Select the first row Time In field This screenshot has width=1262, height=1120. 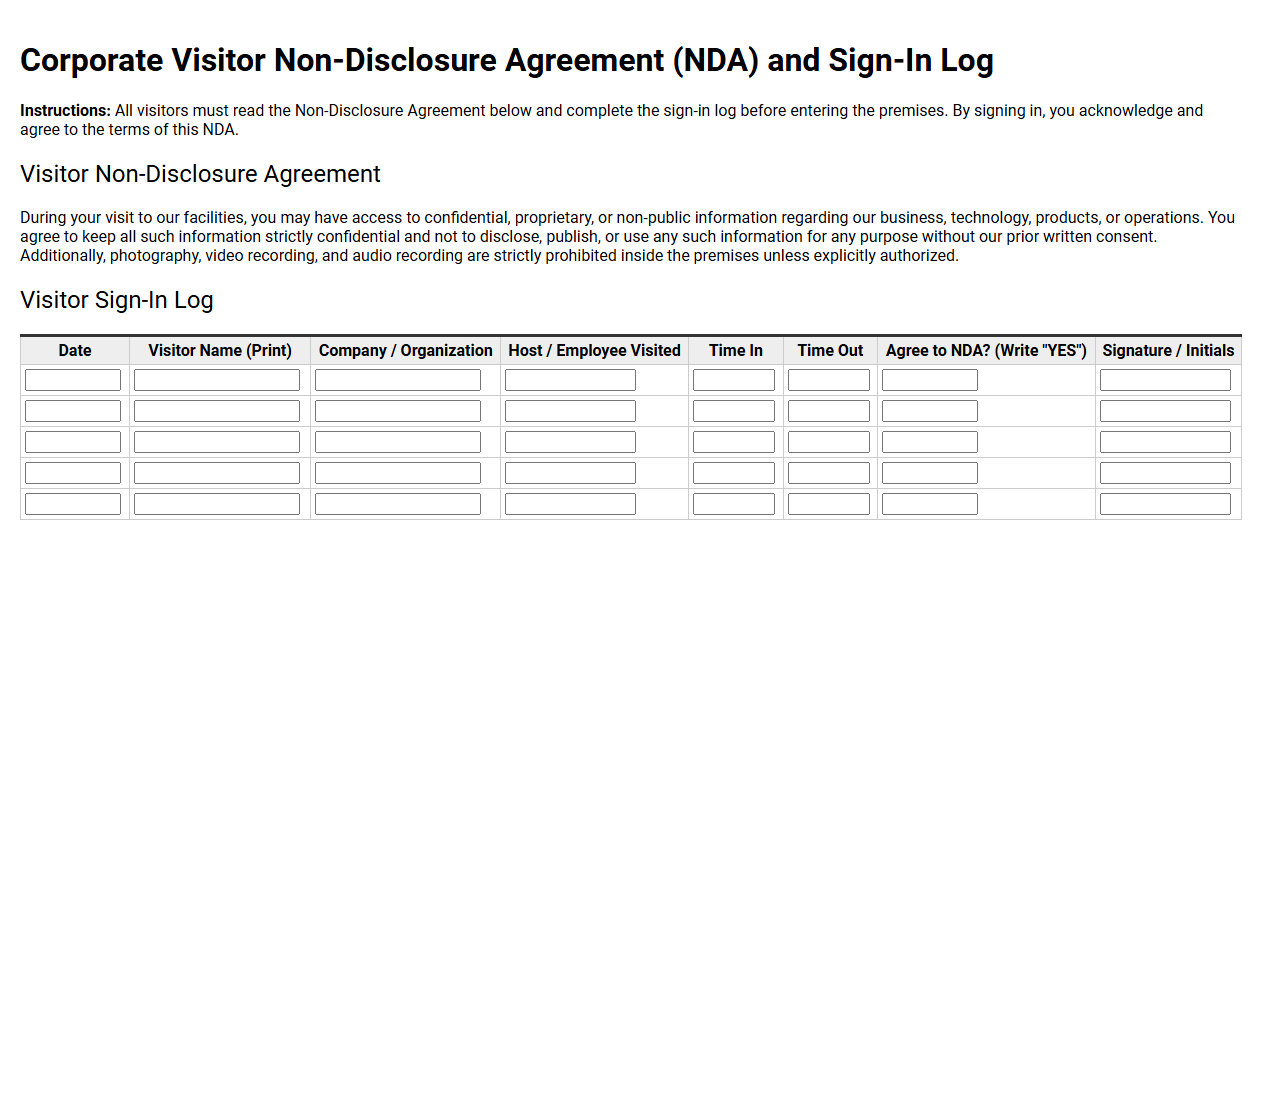[x=734, y=380]
